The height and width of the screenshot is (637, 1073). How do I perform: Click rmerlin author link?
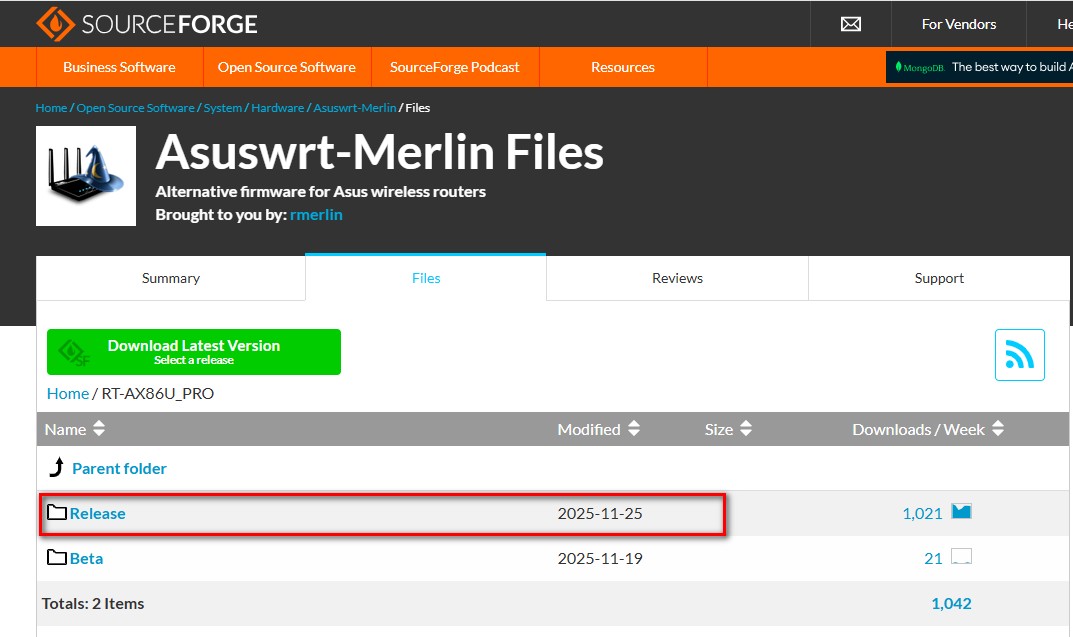click(x=316, y=215)
